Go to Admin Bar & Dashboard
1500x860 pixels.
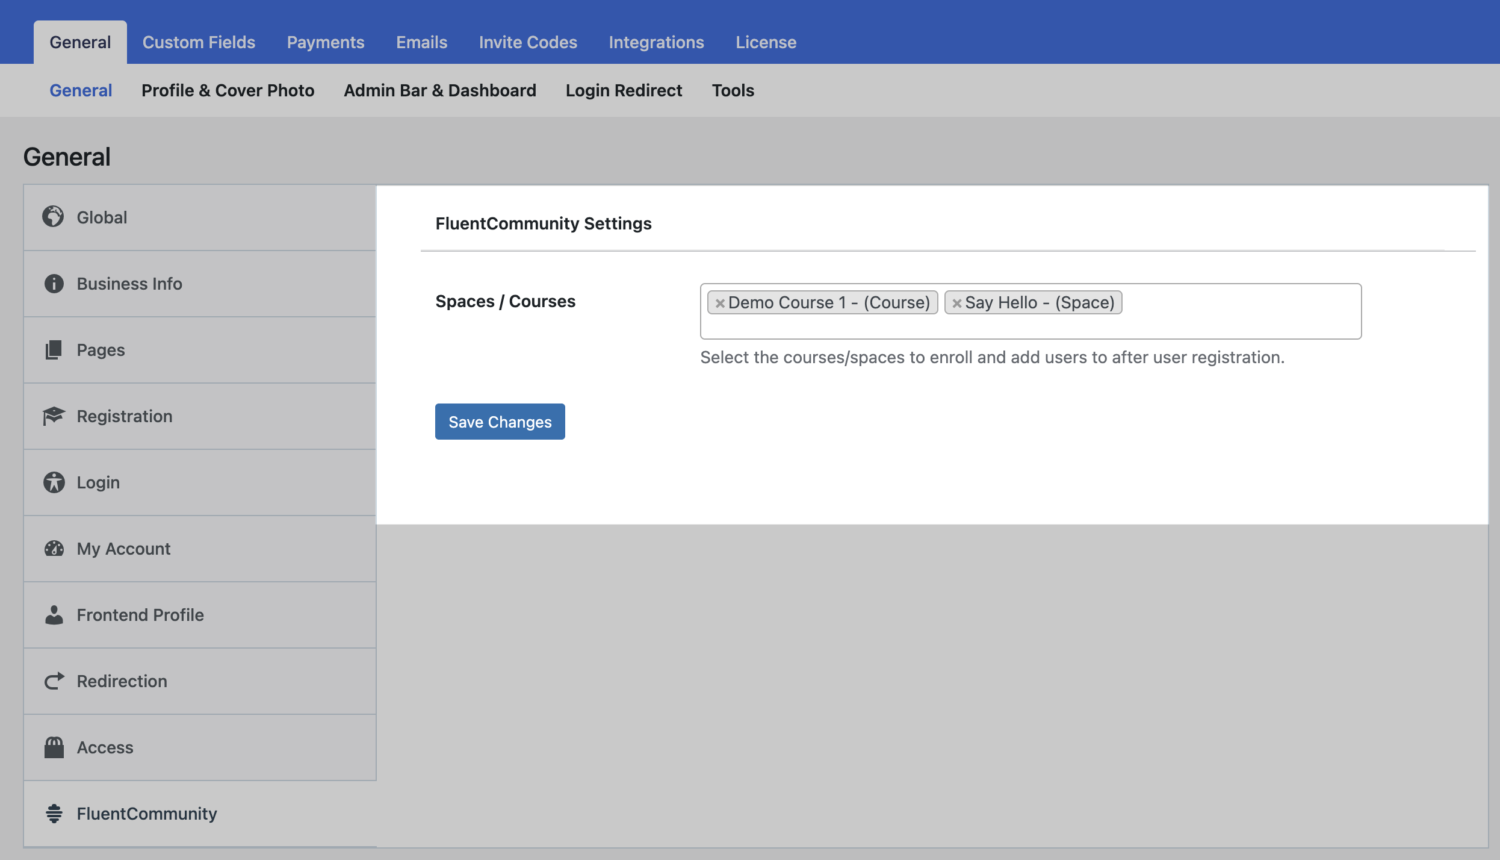(x=440, y=90)
